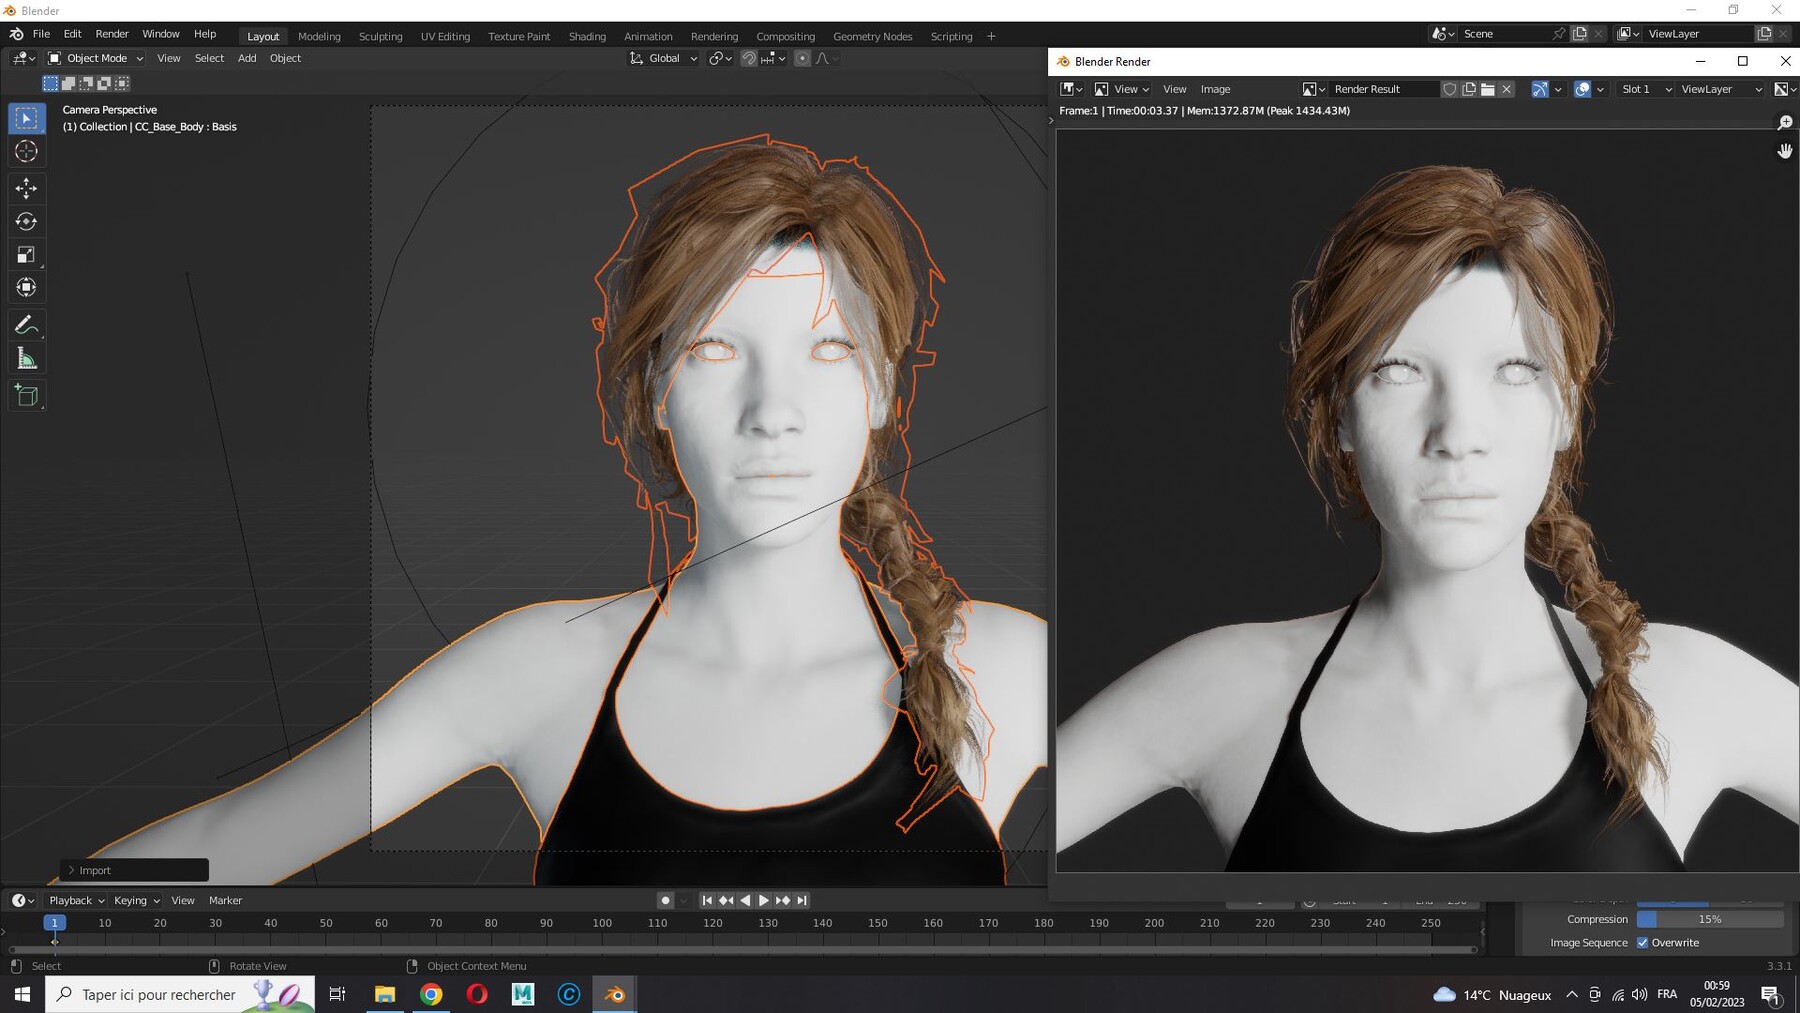Click the timeline horizontal scrollbar

(x=743, y=949)
